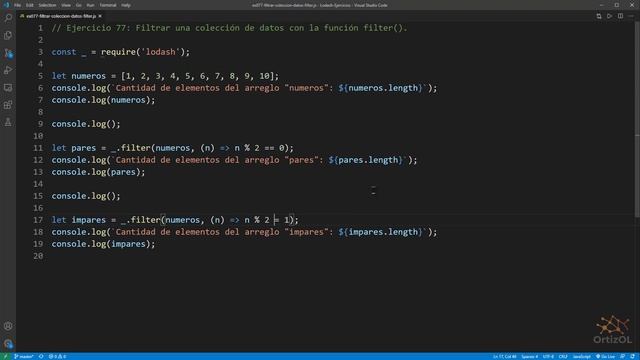This screenshot has height=360, width=640.
Task: Click the remote window indicator in status bar
Action: click(x=5, y=356)
